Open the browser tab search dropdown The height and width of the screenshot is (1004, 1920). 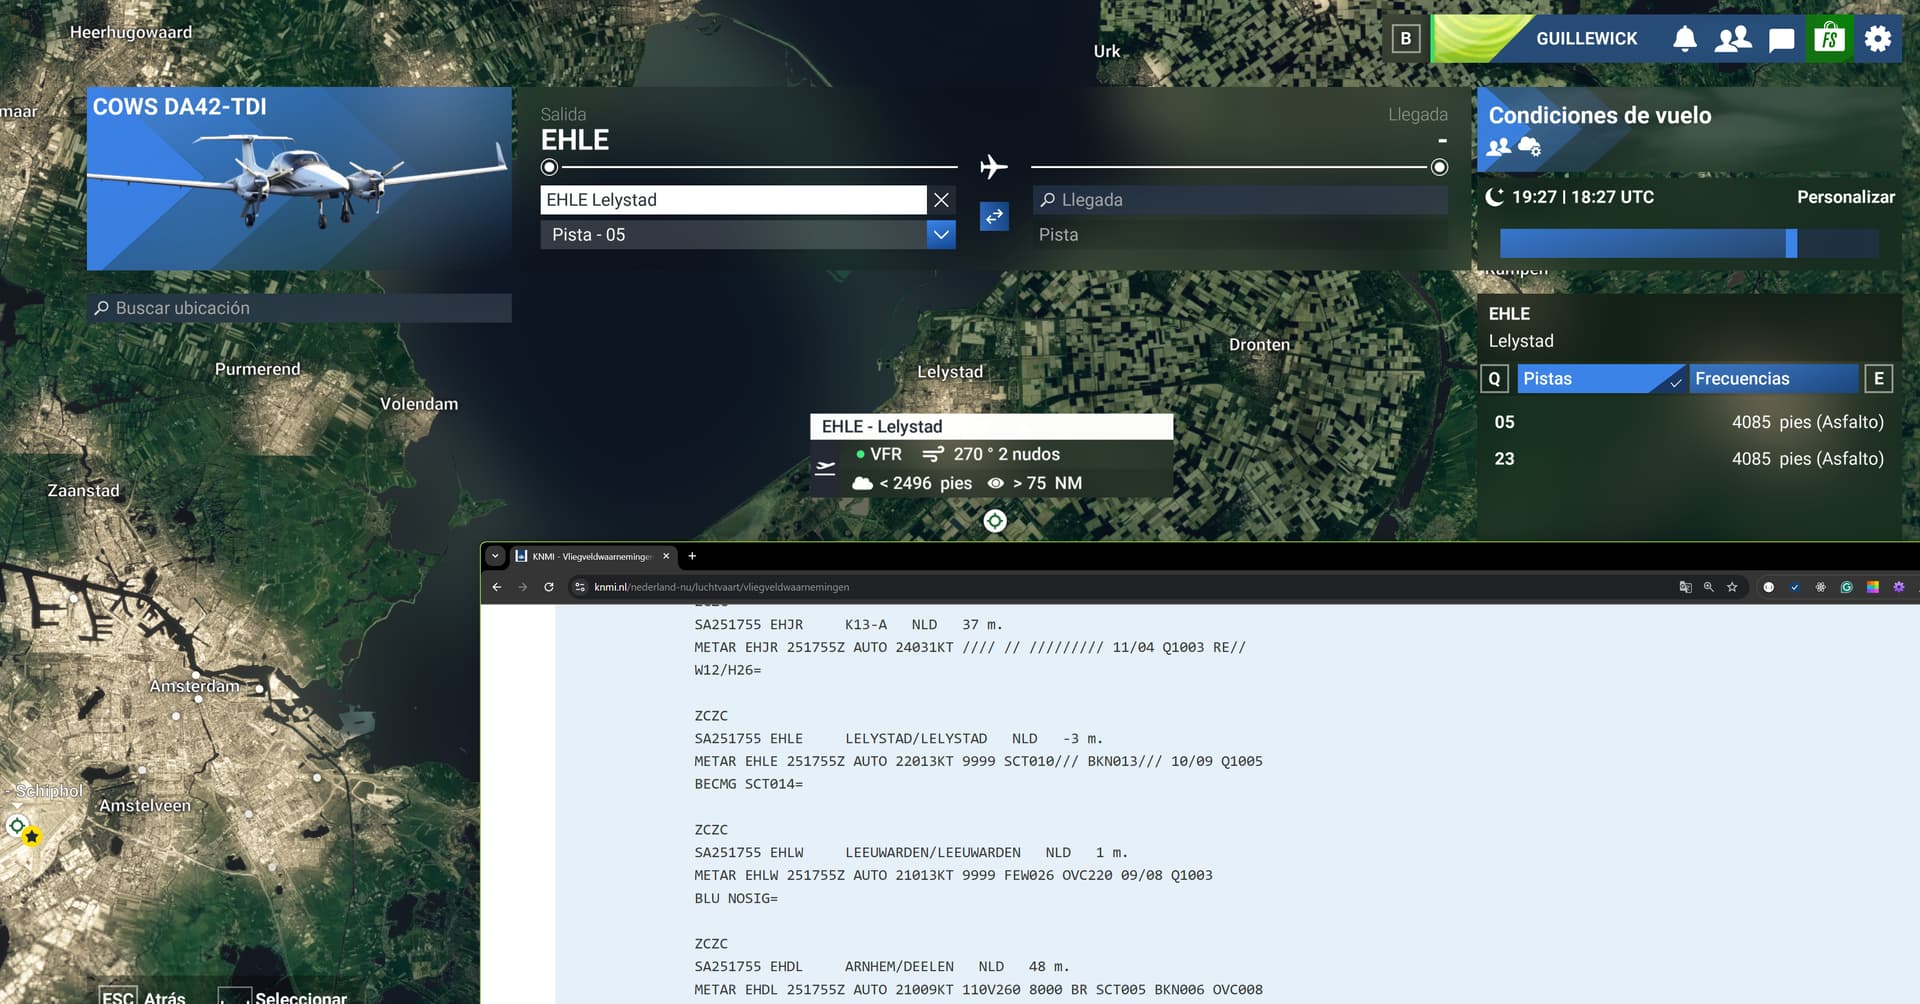[495, 556]
